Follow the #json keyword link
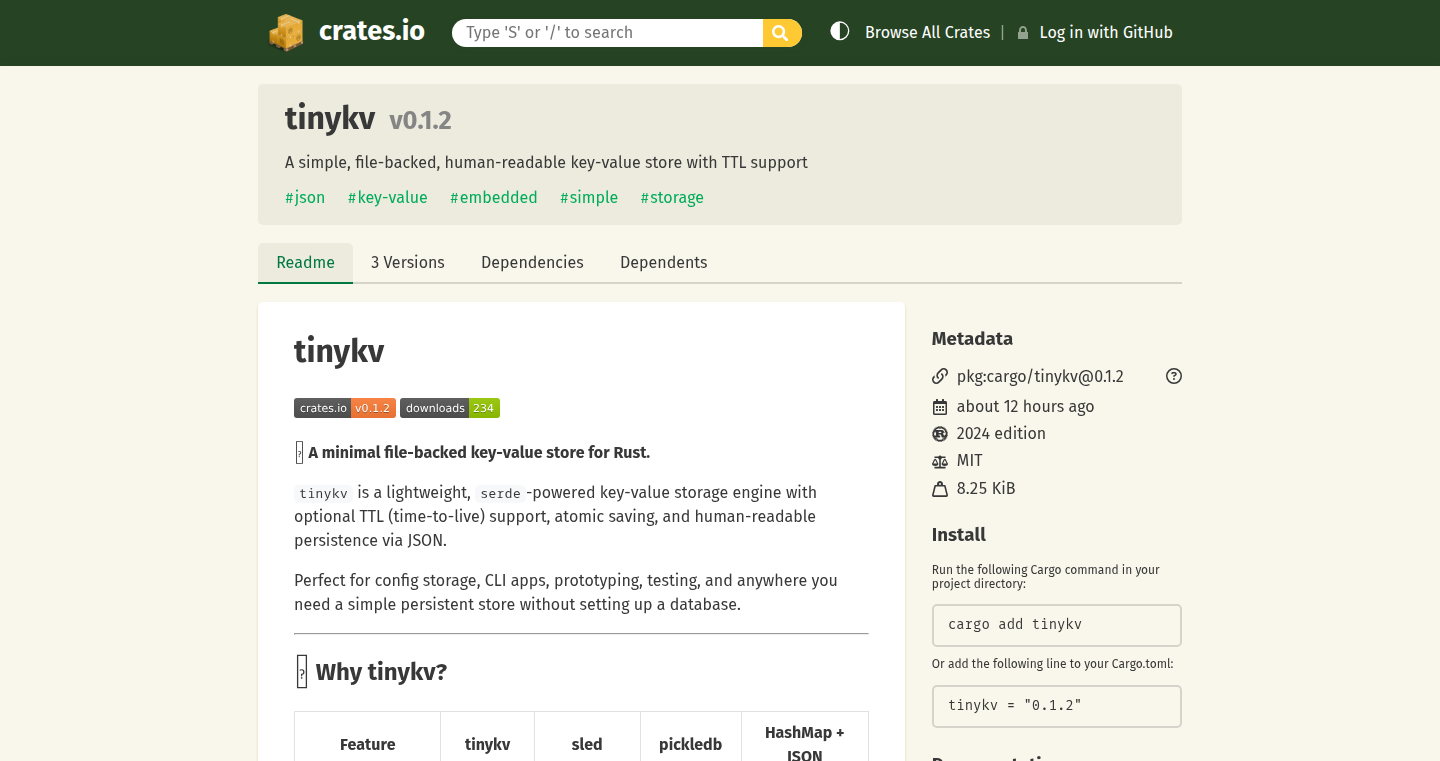Image resolution: width=1440 pixels, height=761 pixels. (x=305, y=198)
